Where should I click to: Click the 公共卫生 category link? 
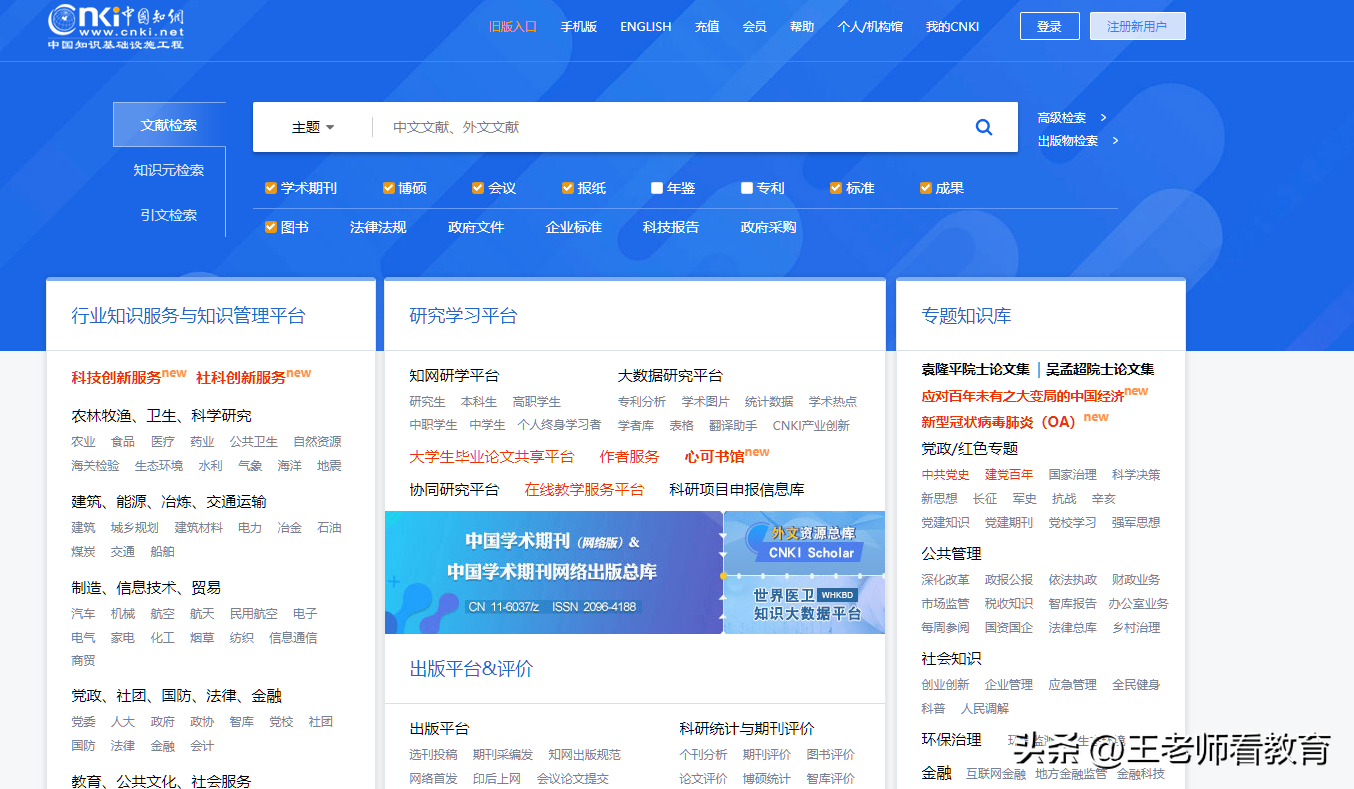[x=254, y=441]
